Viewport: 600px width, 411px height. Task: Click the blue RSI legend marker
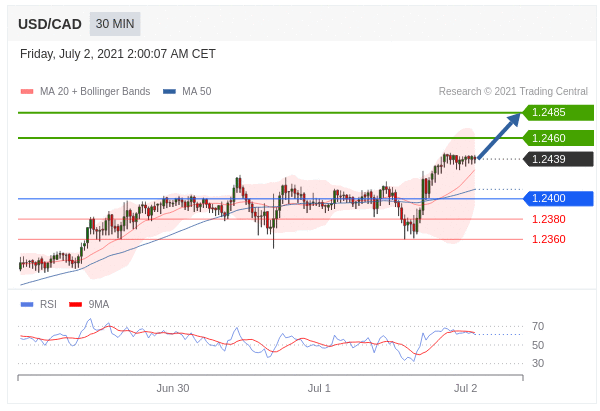(27, 304)
